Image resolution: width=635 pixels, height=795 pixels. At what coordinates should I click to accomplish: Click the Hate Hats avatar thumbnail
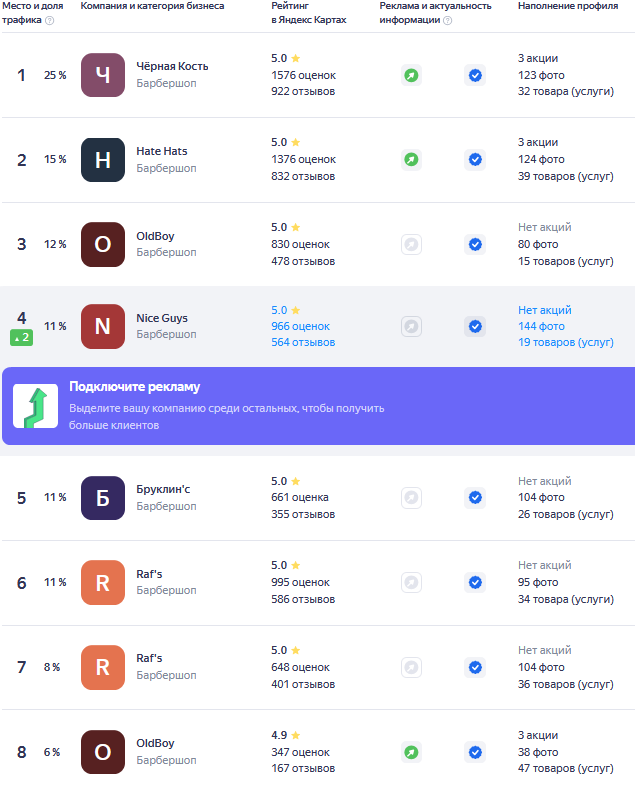point(103,159)
